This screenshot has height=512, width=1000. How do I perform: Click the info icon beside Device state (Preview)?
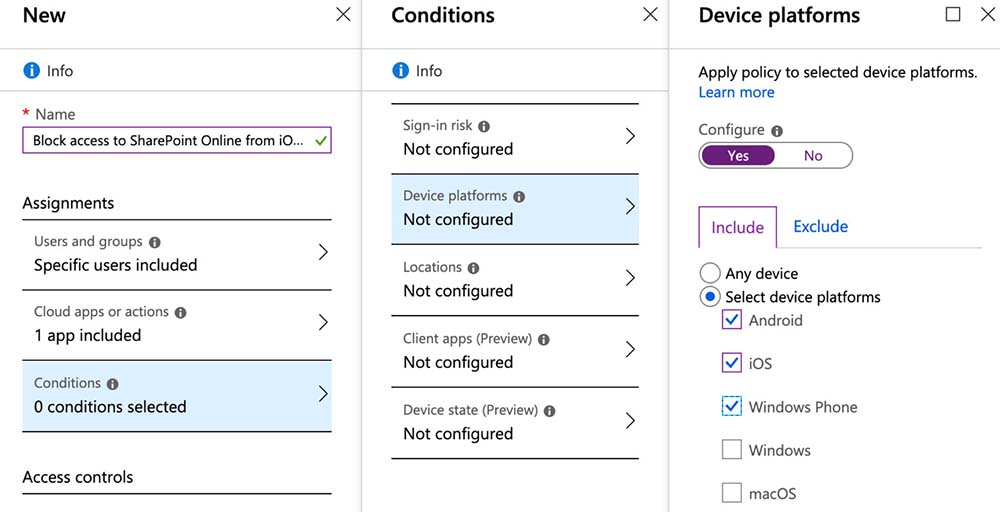point(549,411)
